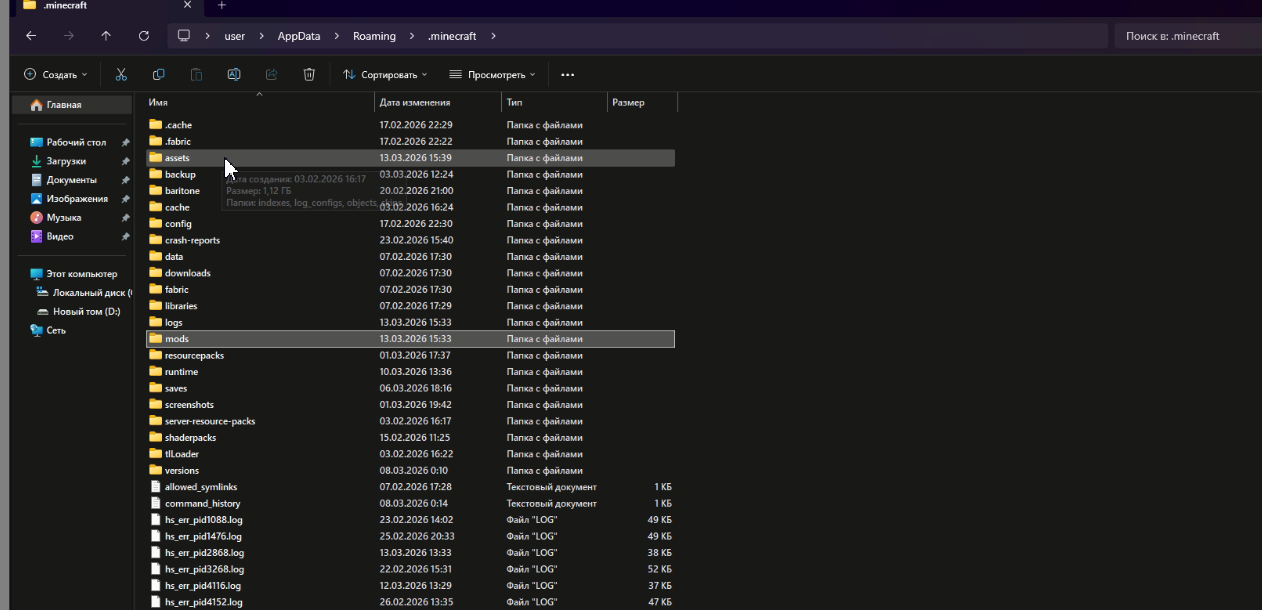Image resolution: width=1262 pixels, height=610 pixels.
Task: Sort by the Дата изменения column header
Action: (x=415, y=102)
